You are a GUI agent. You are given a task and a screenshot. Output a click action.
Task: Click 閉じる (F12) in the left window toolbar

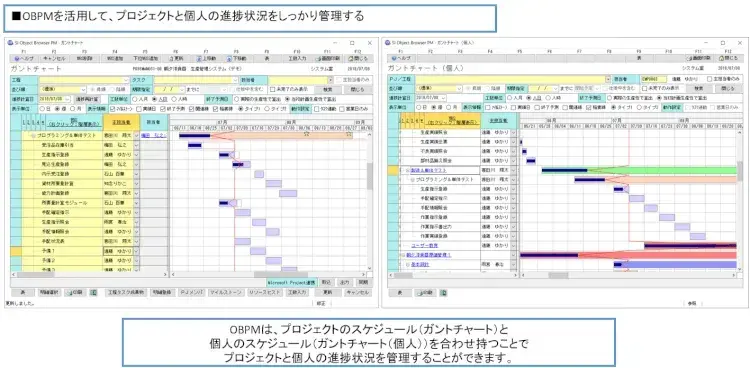[358, 58]
